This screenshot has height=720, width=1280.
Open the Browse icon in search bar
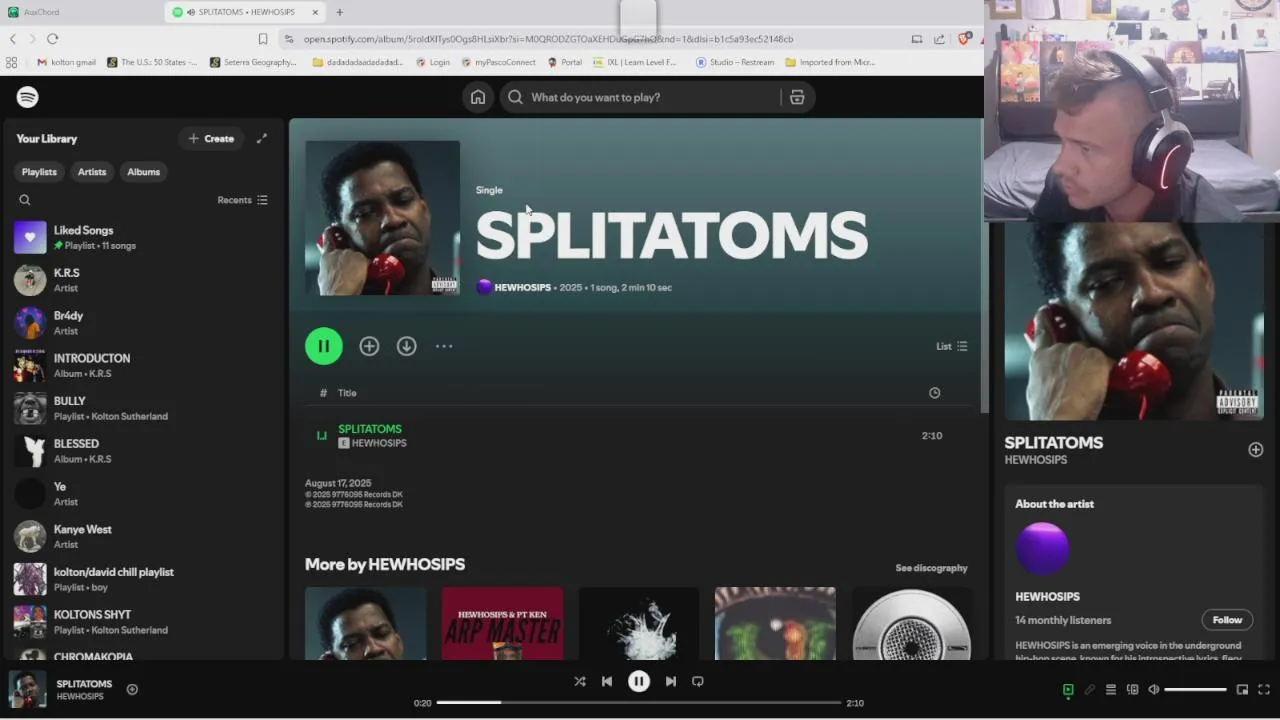(x=797, y=97)
